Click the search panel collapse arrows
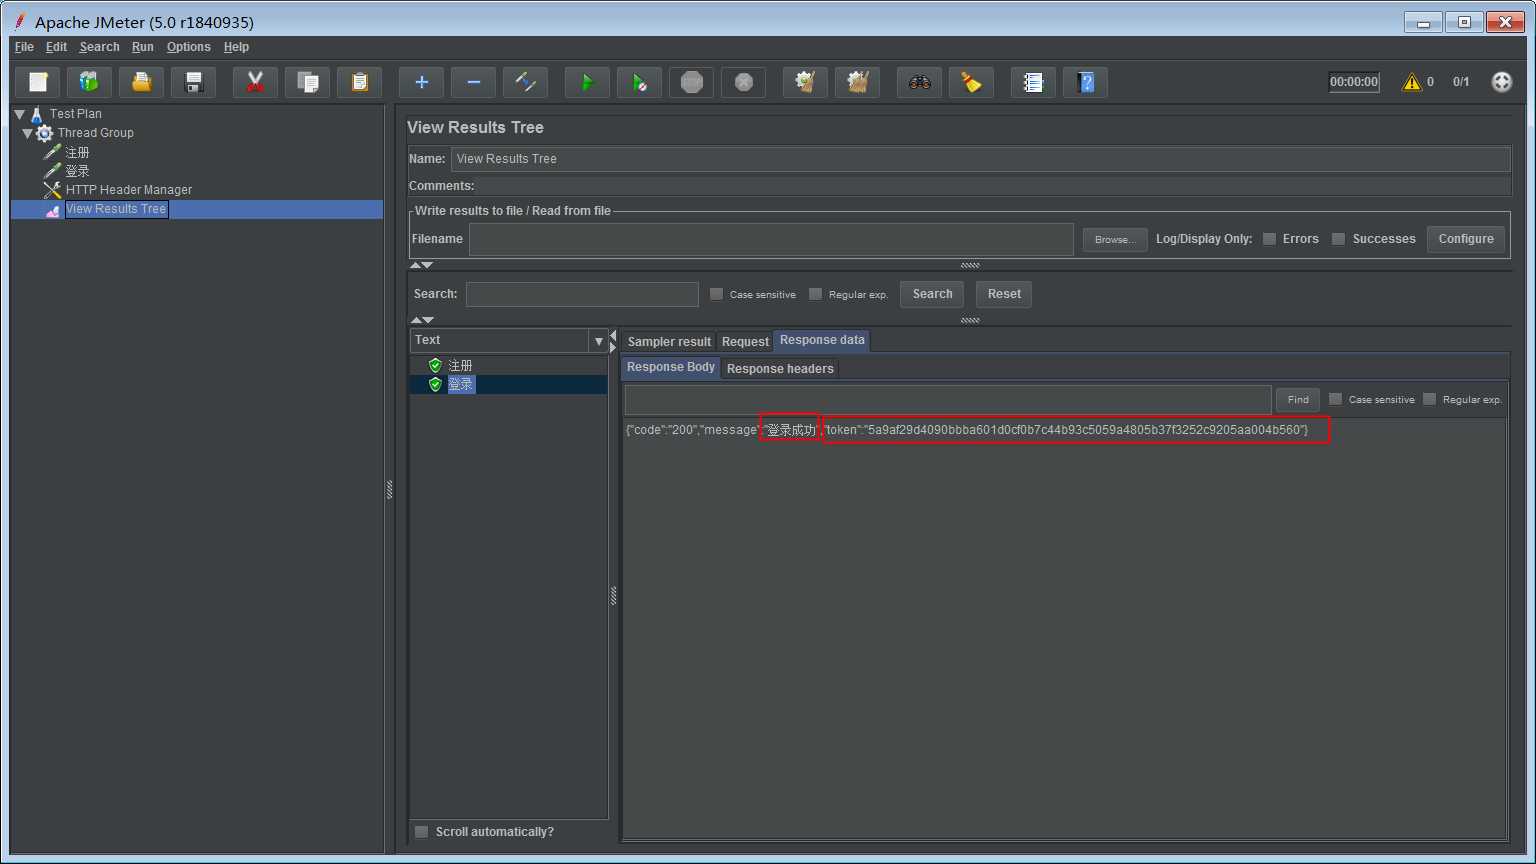The image size is (1536, 864). (x=422, y=320)
